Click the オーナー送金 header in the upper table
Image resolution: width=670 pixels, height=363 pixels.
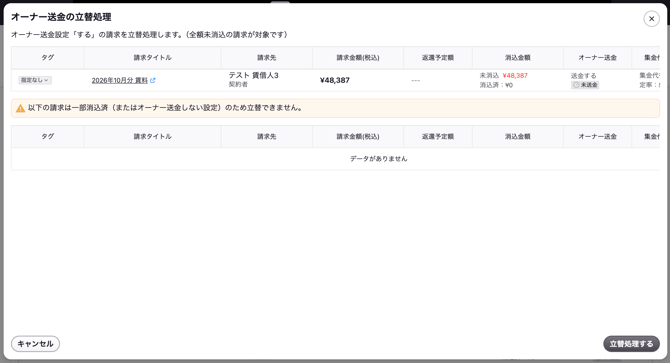(x=597, y=58)
